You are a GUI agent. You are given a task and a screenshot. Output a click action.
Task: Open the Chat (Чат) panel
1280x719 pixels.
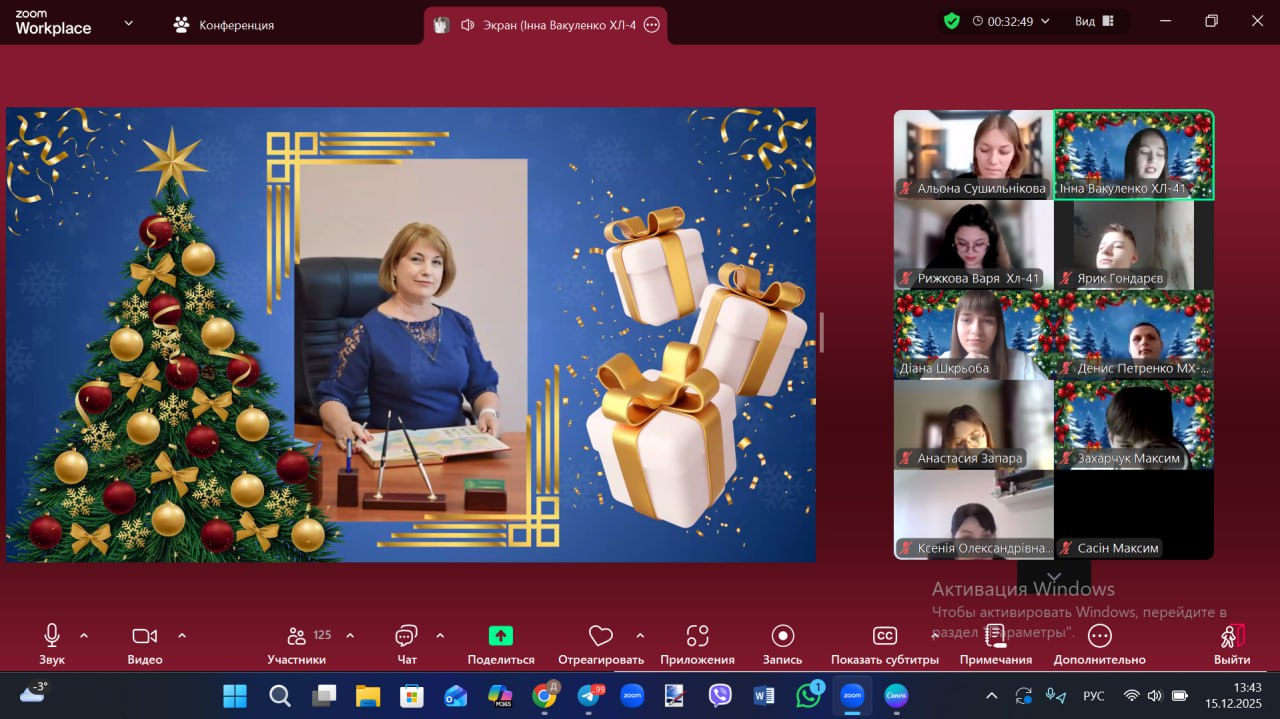406,637
